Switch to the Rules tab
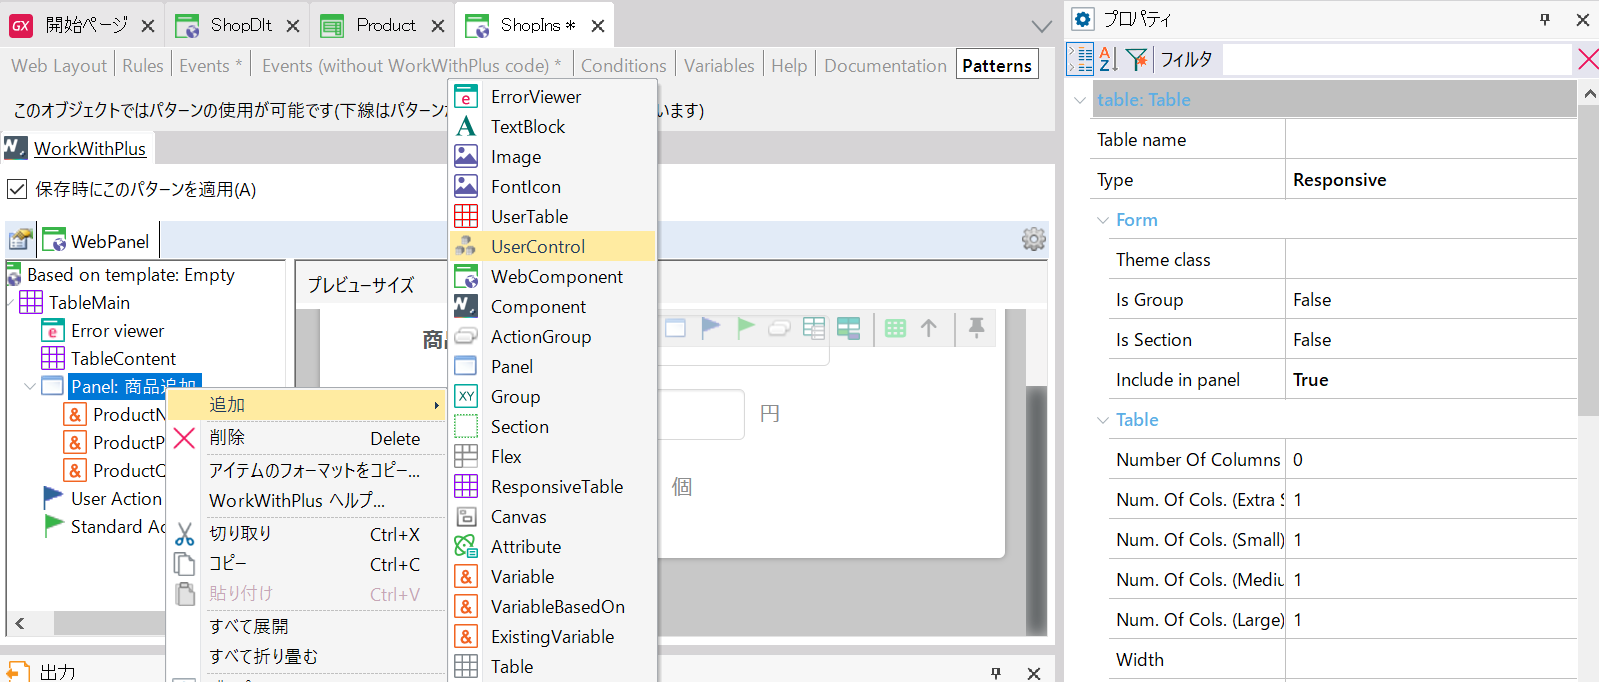This screenshot has height=682, width=1599. tap(143, 66)
